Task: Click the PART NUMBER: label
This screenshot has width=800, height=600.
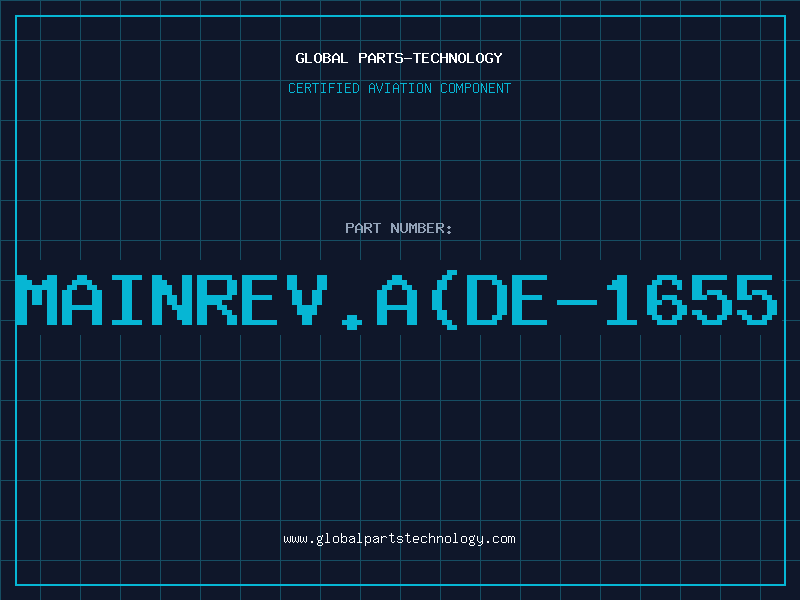Action: pos(399,228)
